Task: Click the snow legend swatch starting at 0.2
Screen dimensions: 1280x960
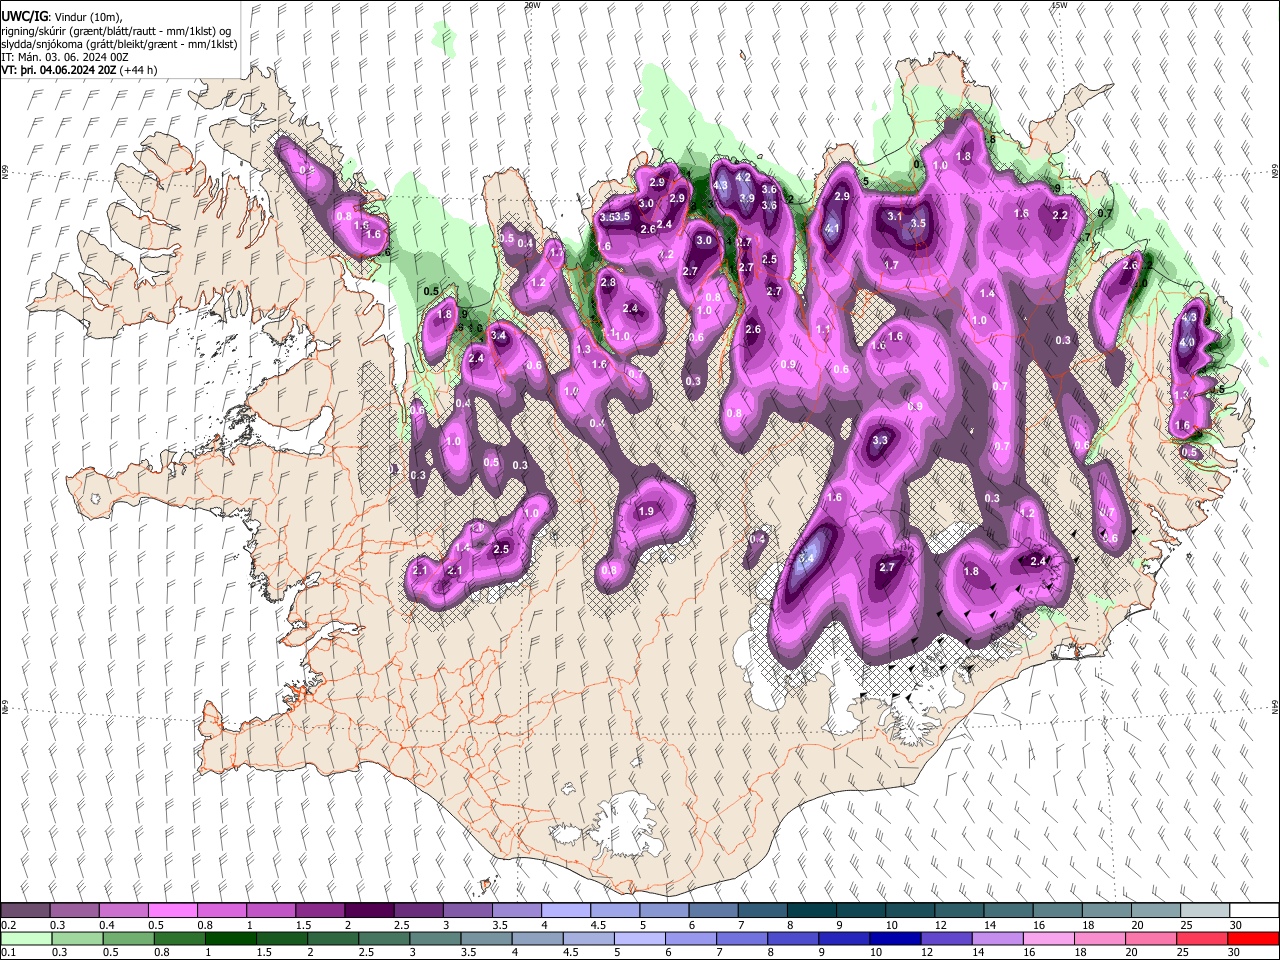Action: 25,911
